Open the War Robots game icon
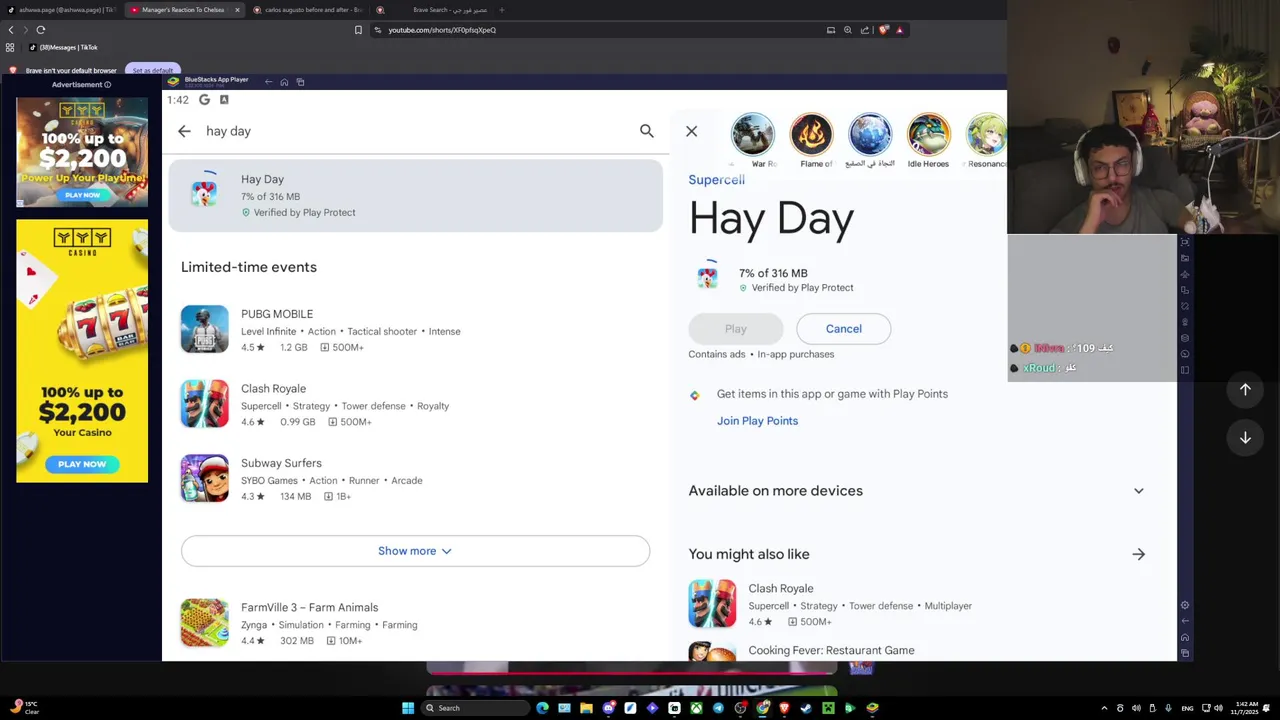 [752, 135]
